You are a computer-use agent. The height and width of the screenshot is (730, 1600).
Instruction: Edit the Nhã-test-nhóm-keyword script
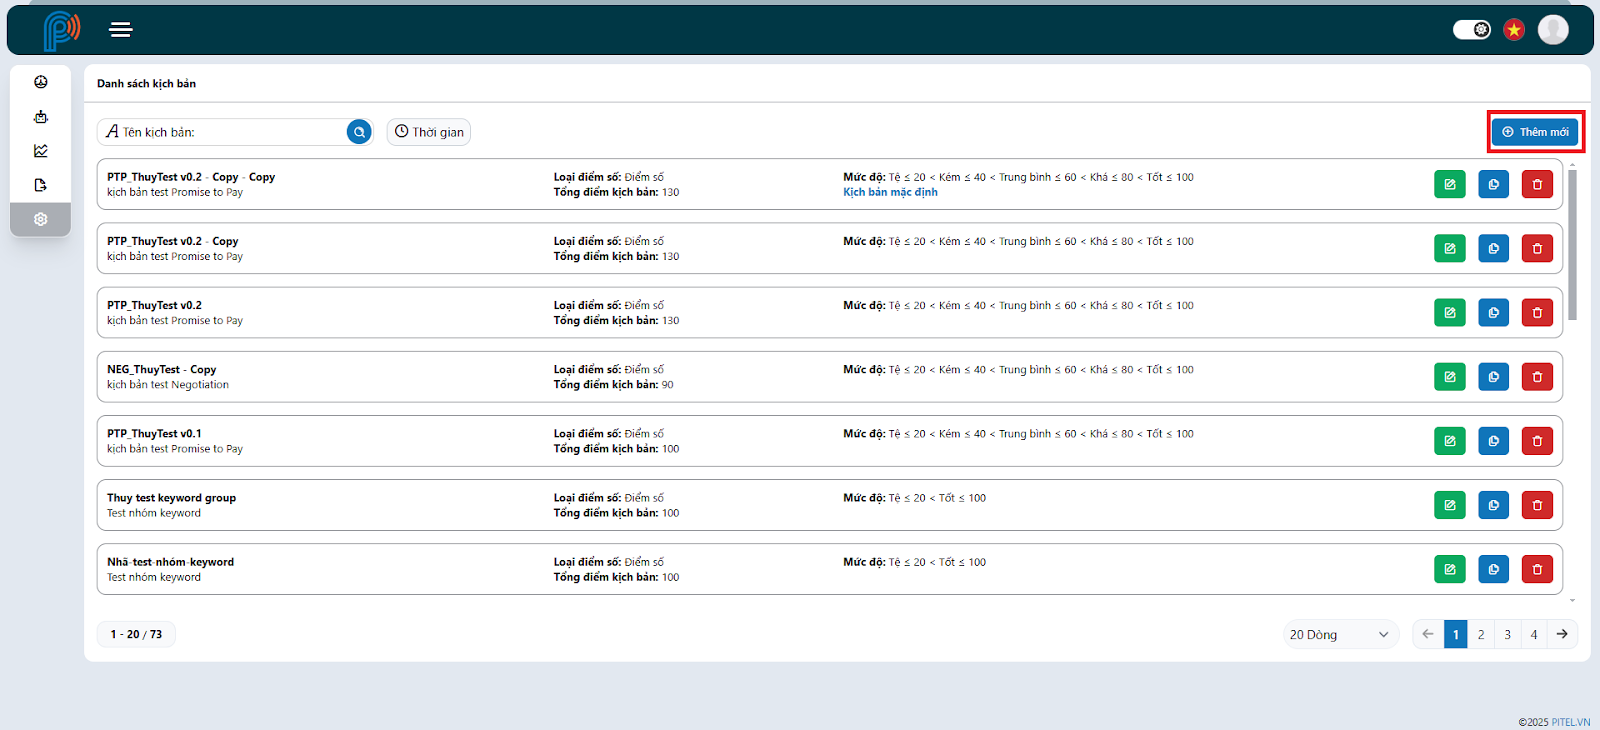point(1450,569)
